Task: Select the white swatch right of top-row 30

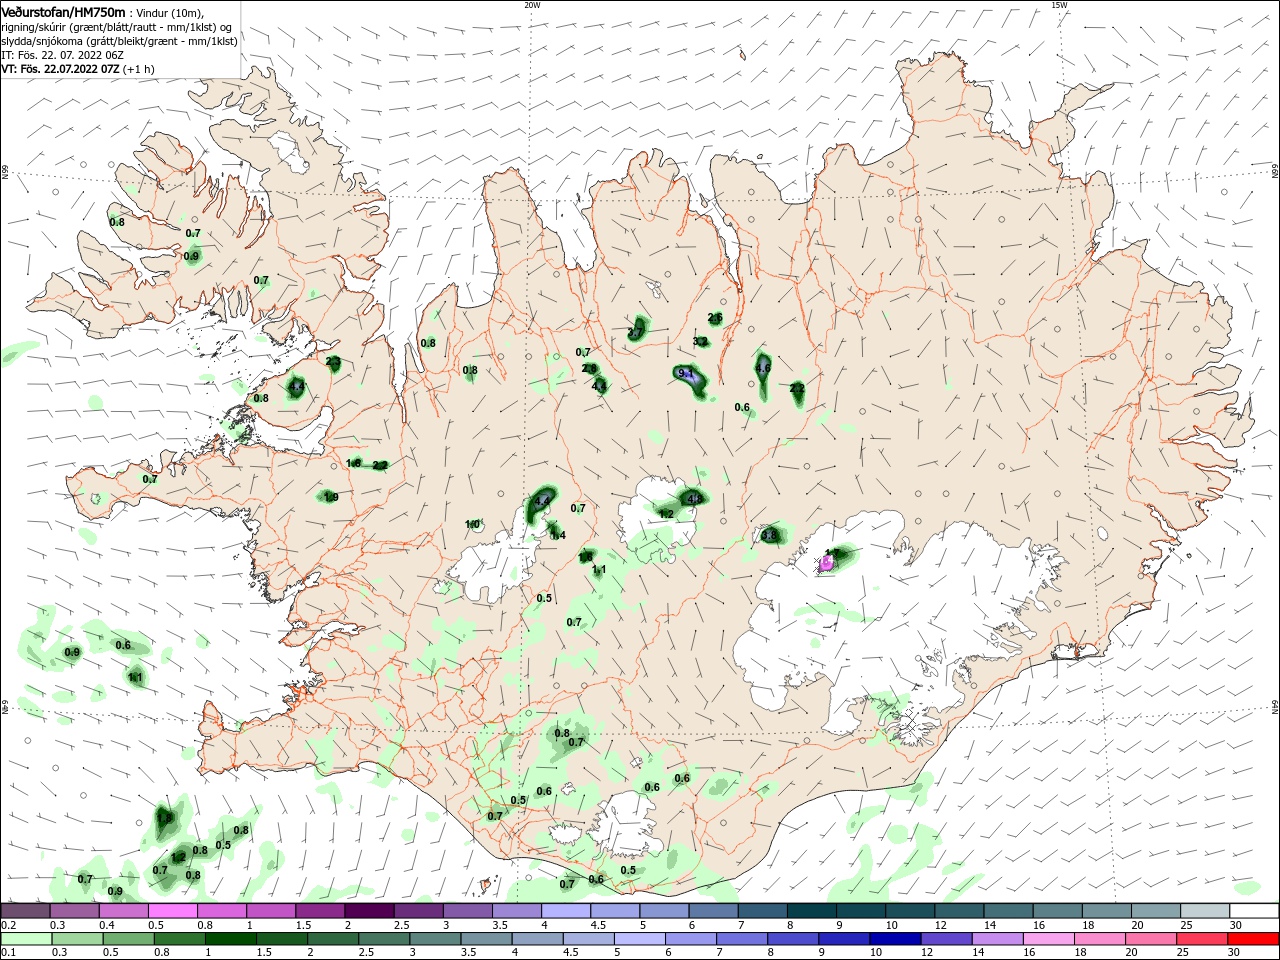Action: pos(1254,911)
